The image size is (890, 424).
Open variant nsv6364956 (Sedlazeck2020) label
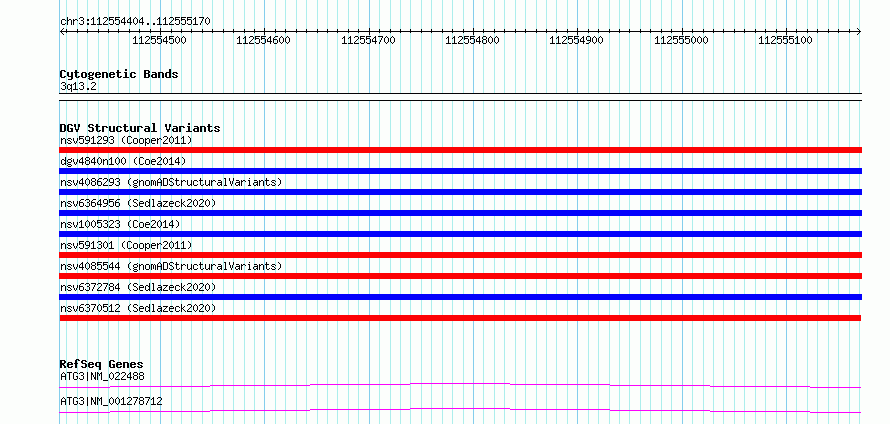(138, 203)
